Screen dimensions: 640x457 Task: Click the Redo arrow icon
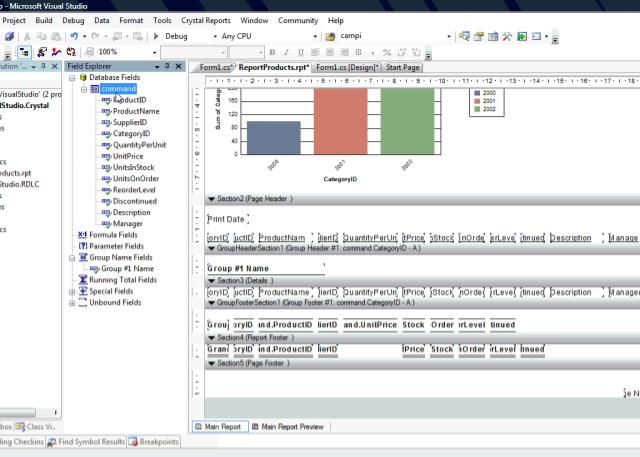coord(95,36)
